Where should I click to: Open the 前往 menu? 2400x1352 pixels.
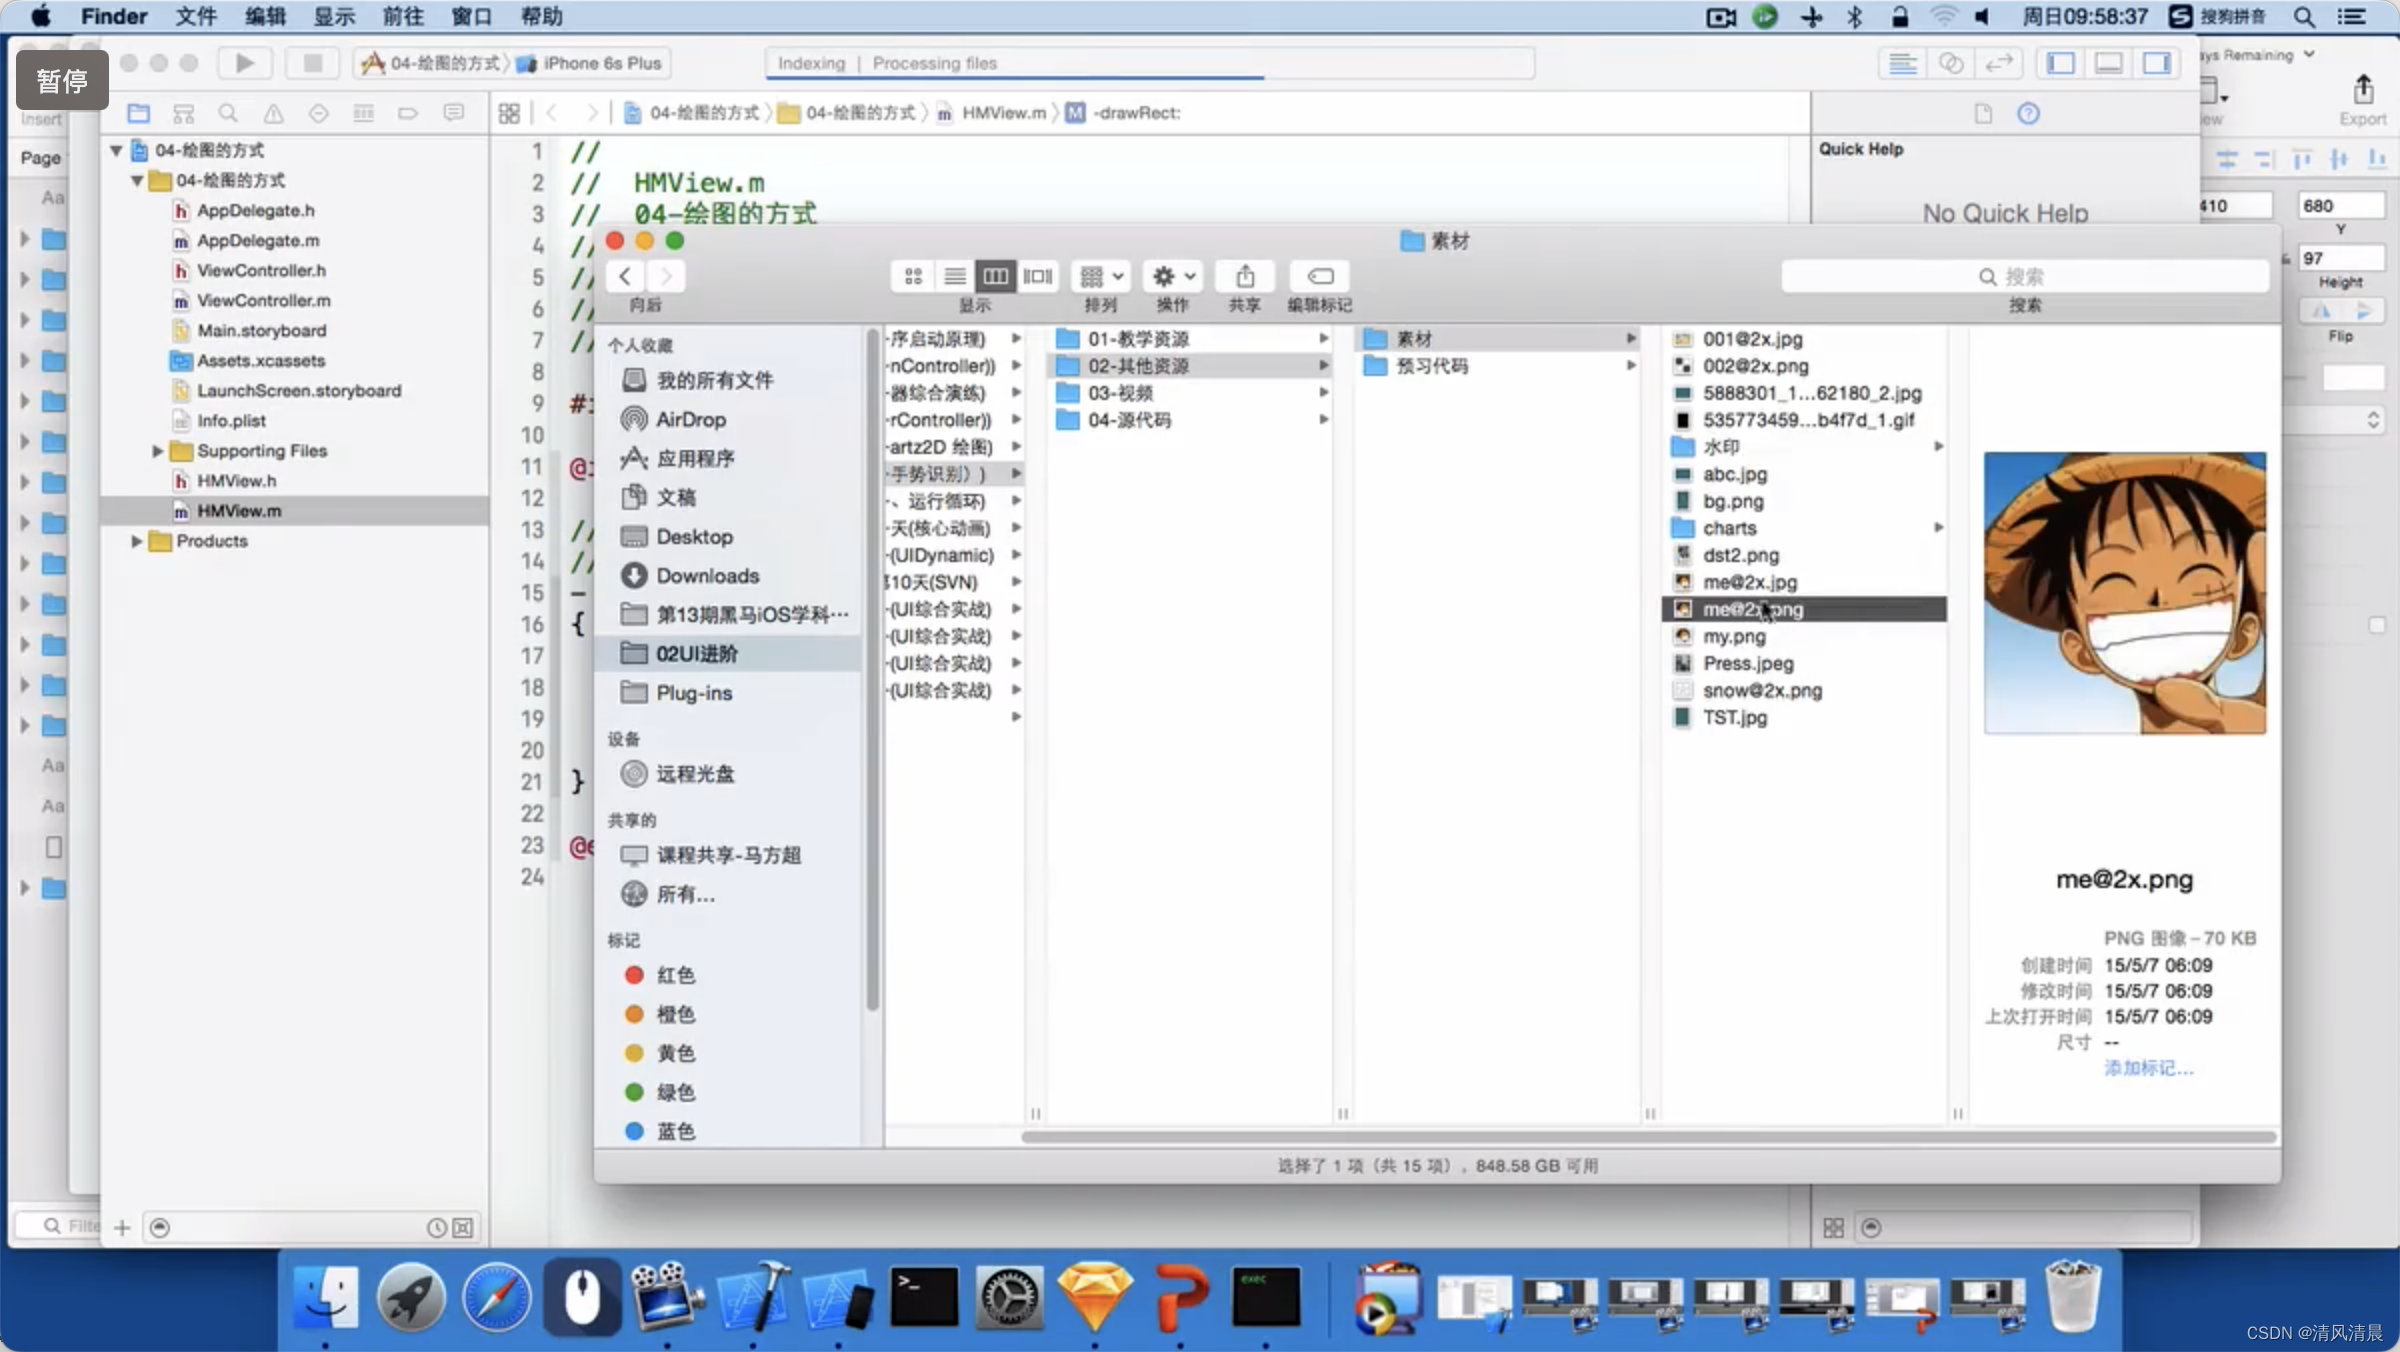click(x=403, y=16)
